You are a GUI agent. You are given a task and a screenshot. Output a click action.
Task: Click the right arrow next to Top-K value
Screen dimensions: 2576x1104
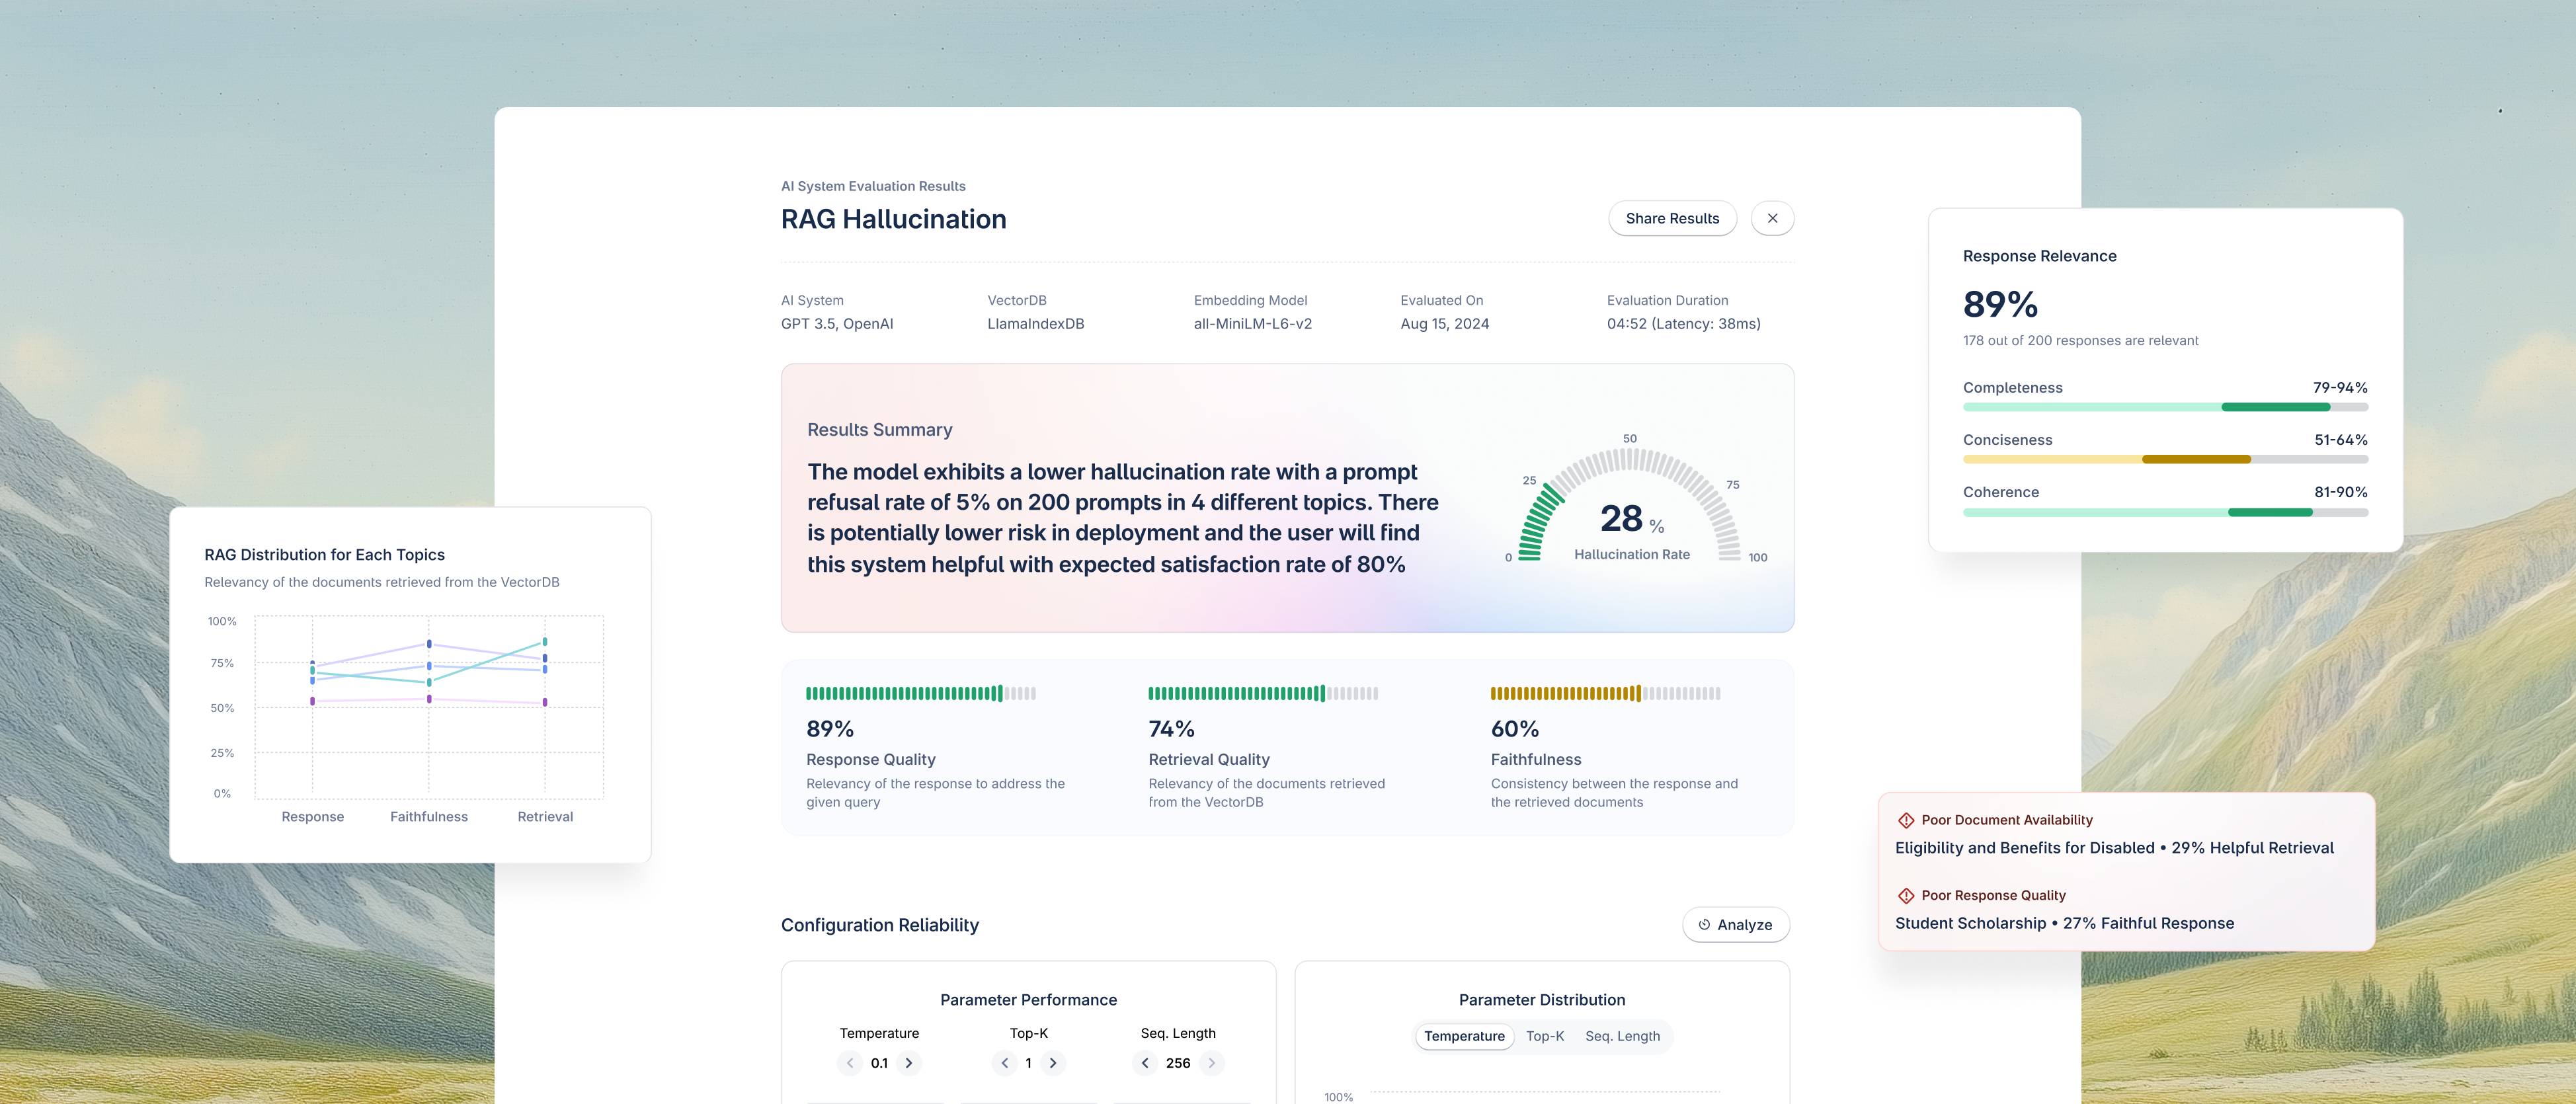1052,1063
